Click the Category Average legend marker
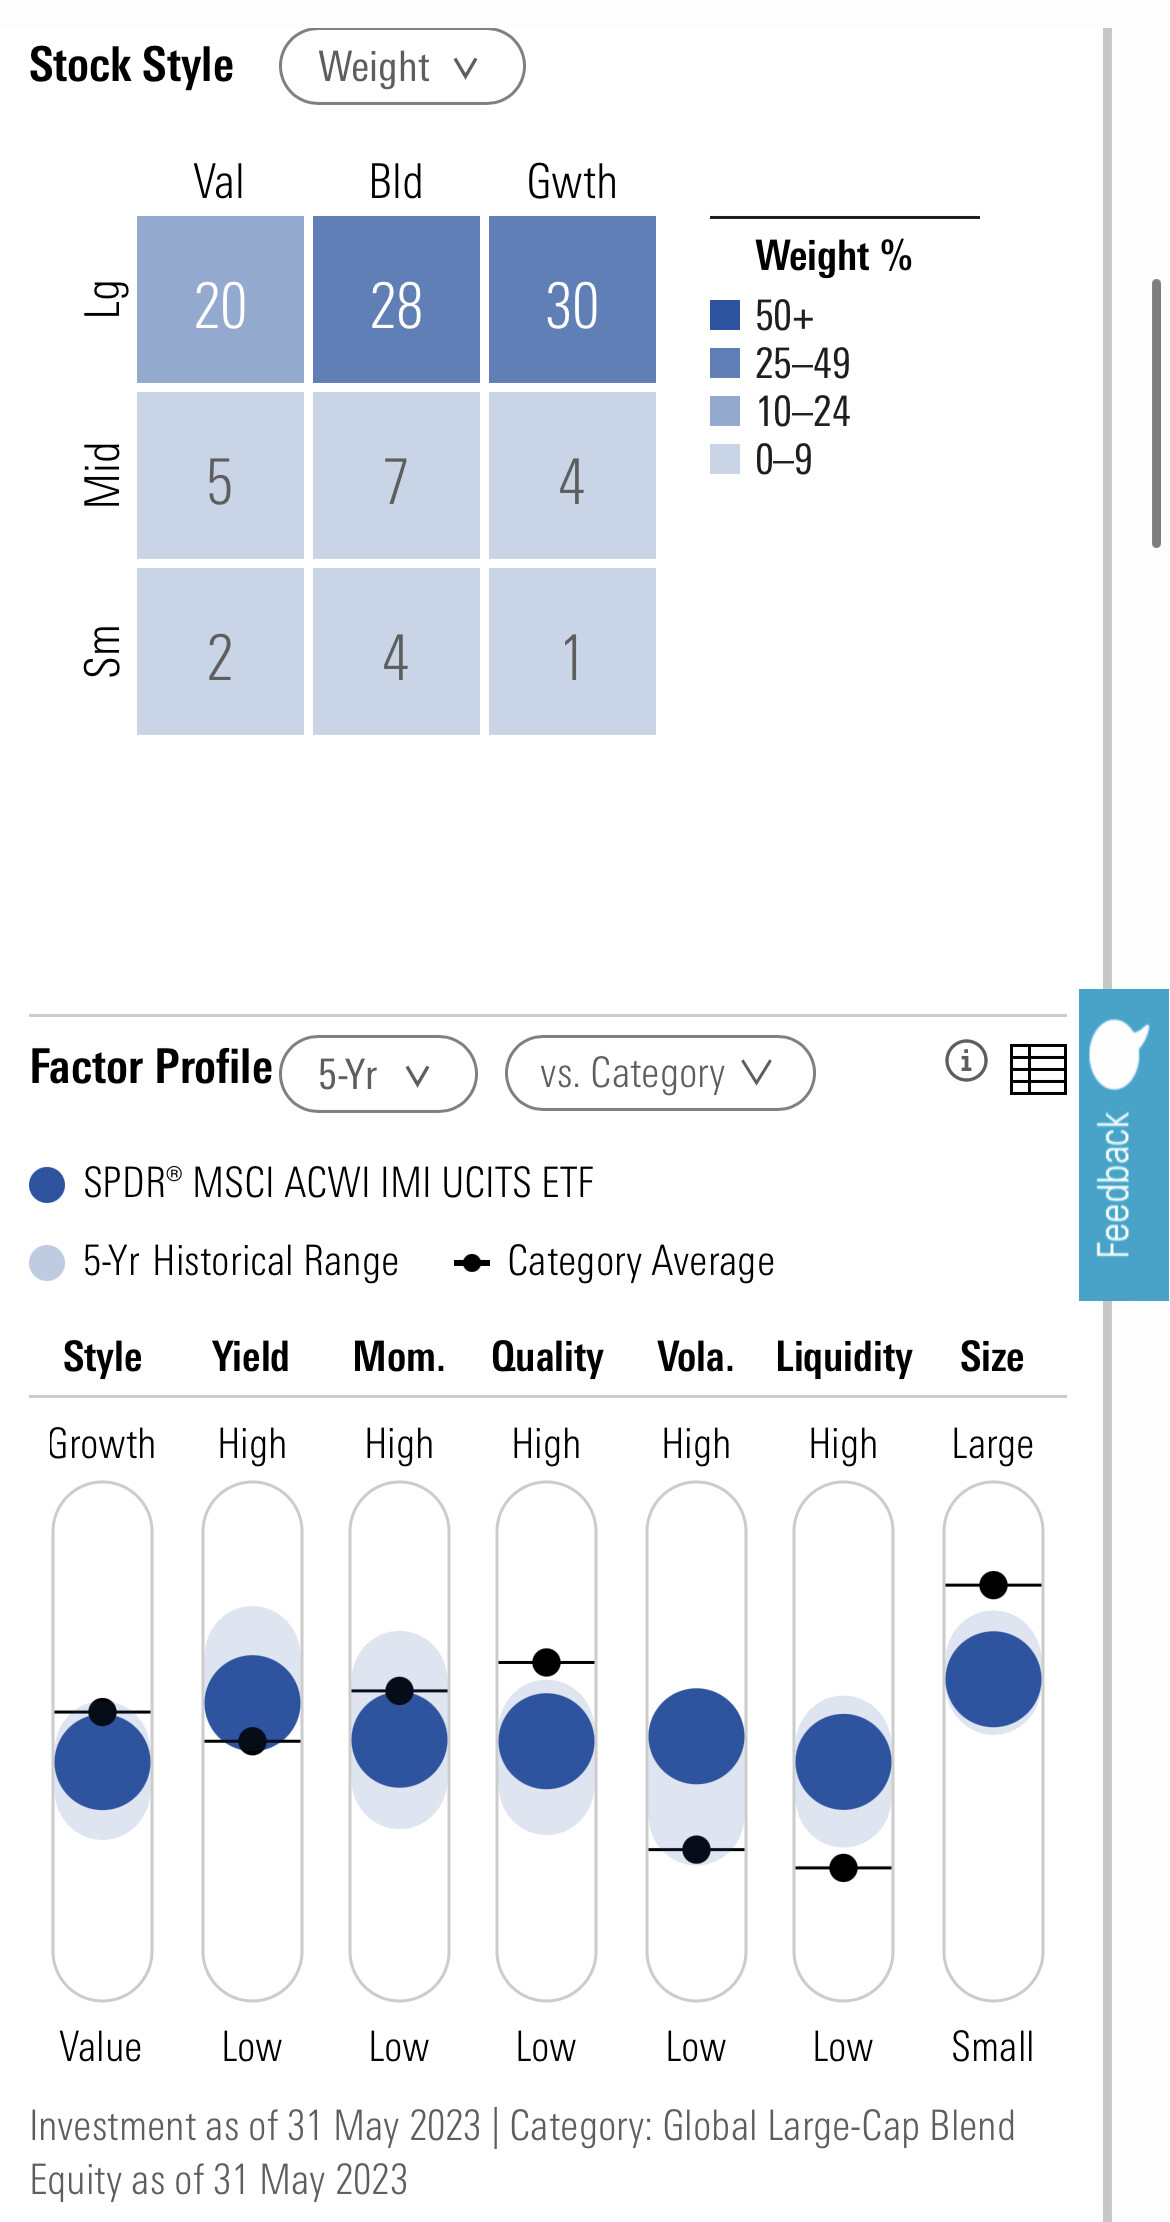The height and width of the screenshot is (2222, 1170). 472,1263
